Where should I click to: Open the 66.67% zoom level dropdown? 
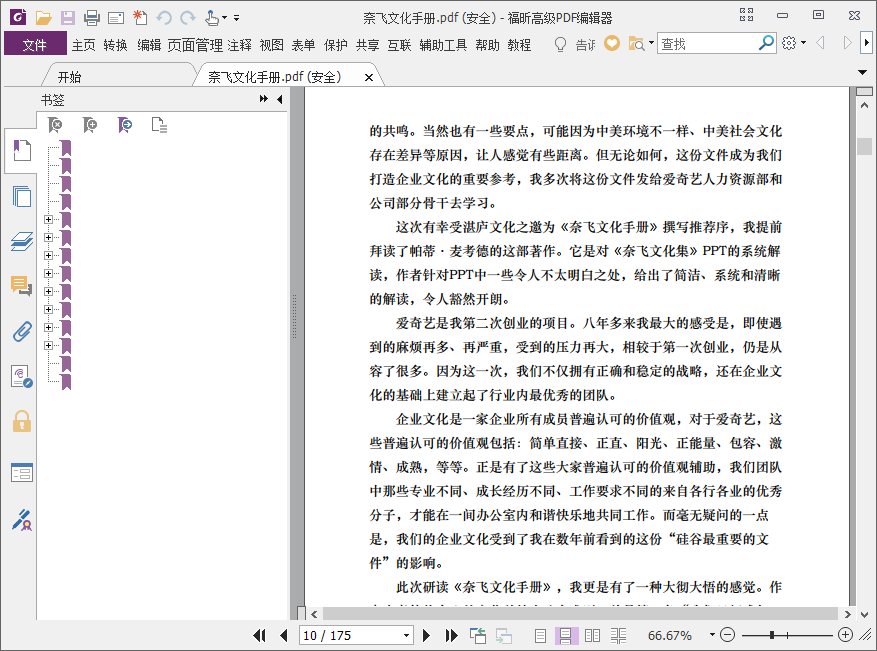click(712, 635)
